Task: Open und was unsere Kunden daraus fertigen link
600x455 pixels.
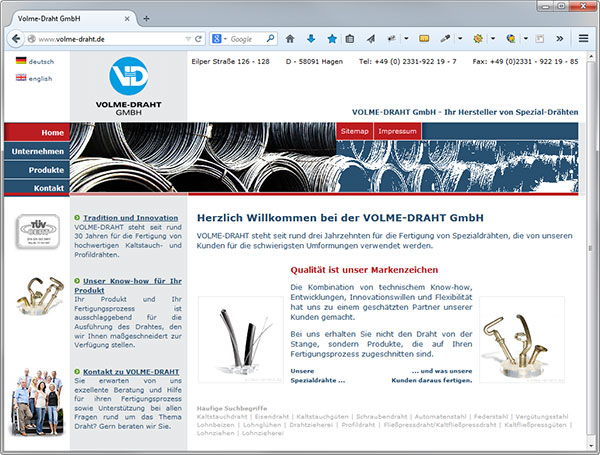Action: click(x=432, y=376)
